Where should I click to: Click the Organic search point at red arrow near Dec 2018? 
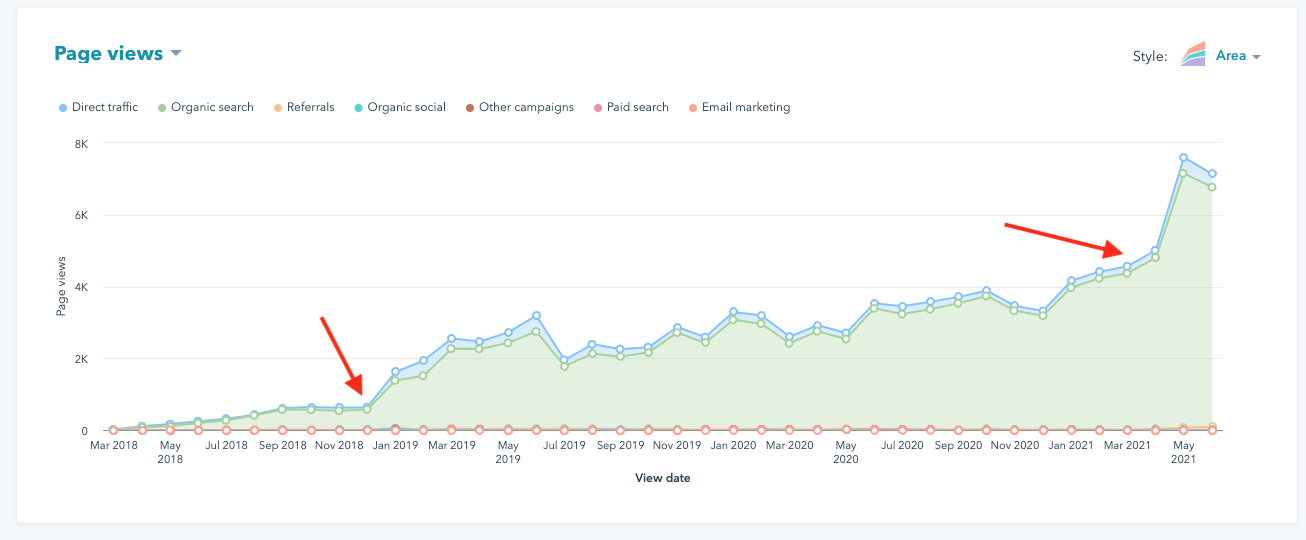click(x=367, y=409)
